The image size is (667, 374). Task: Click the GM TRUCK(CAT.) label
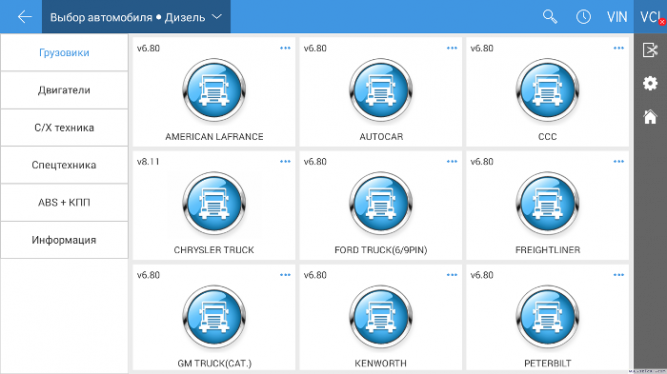click(214, 363)
